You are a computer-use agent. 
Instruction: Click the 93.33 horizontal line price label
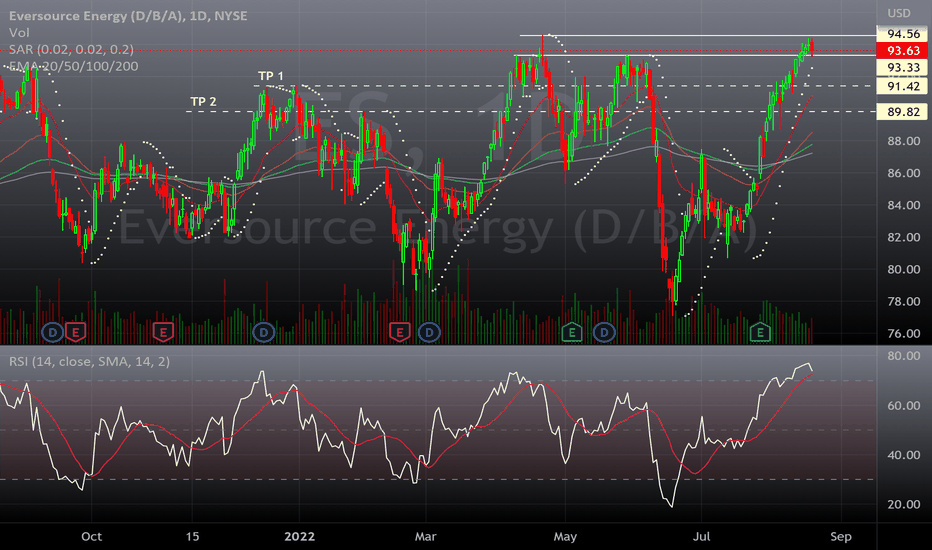(902, 67)
